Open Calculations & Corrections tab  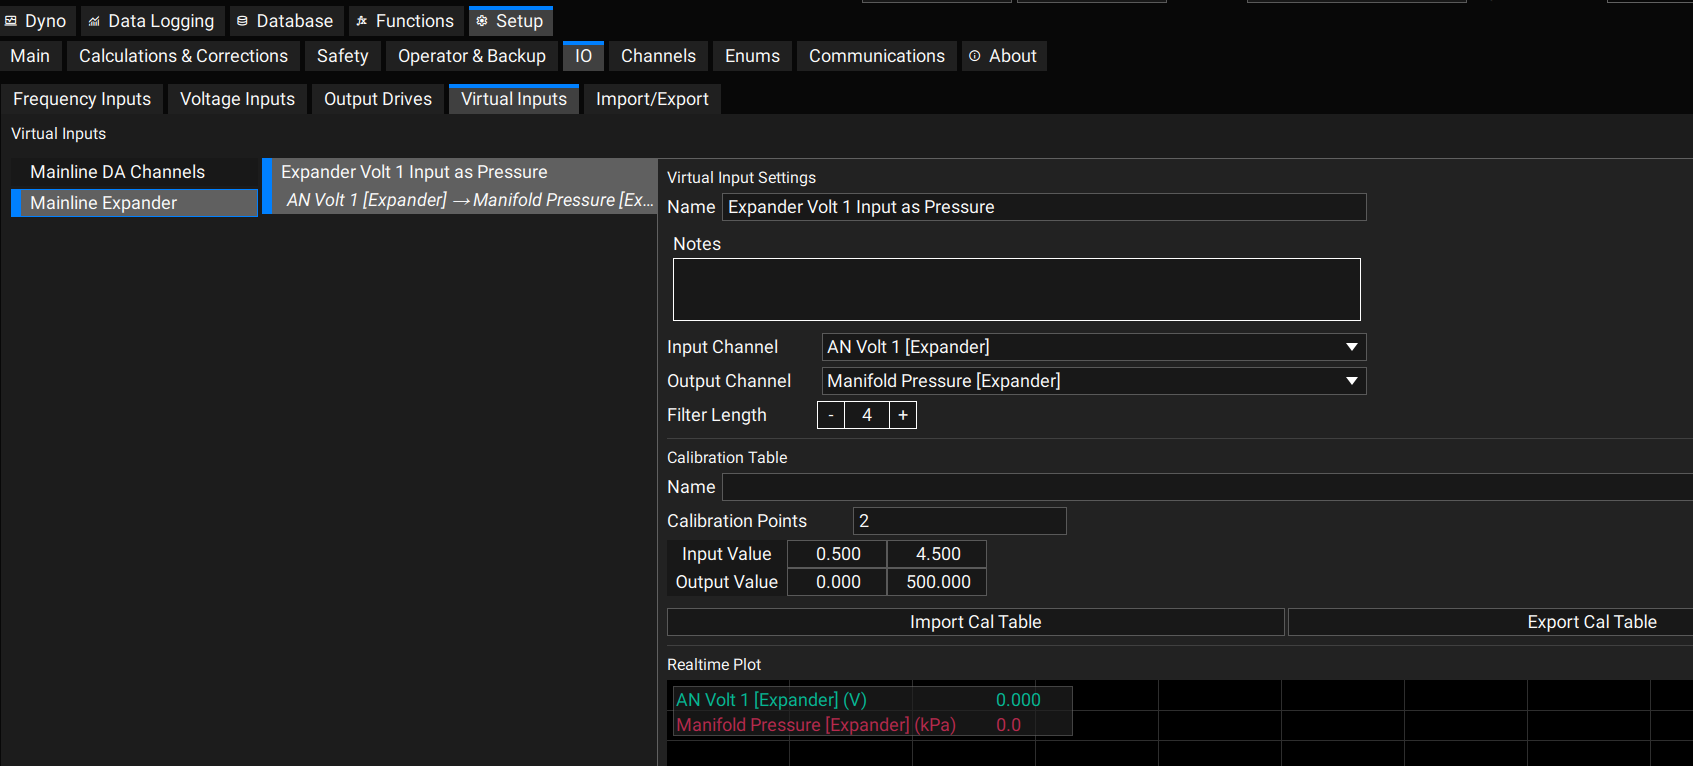(183, 56)
